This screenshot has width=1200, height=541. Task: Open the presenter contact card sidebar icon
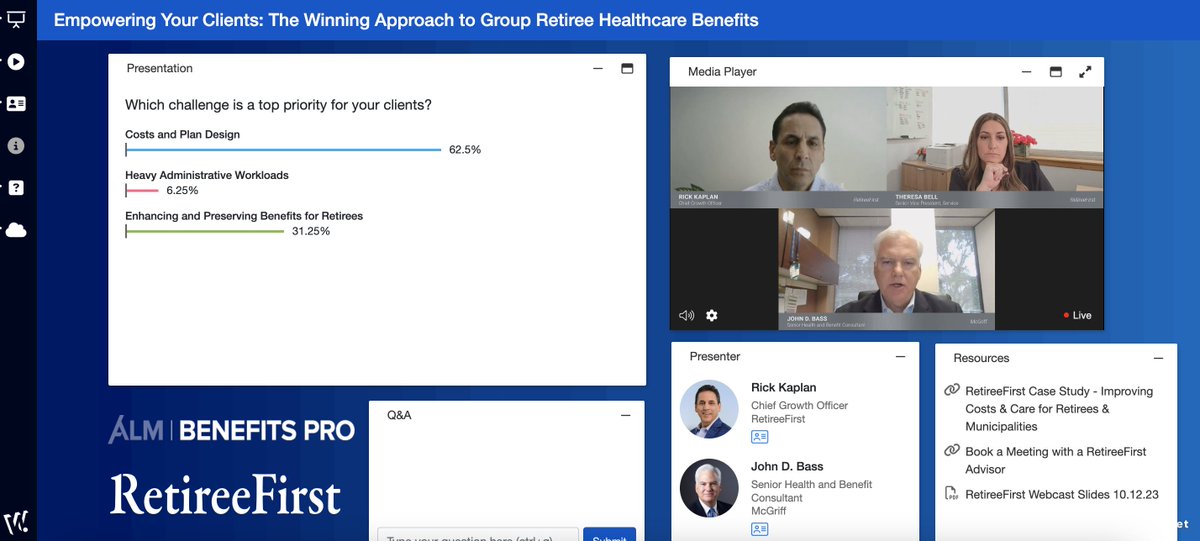click(x=16, y=104)
